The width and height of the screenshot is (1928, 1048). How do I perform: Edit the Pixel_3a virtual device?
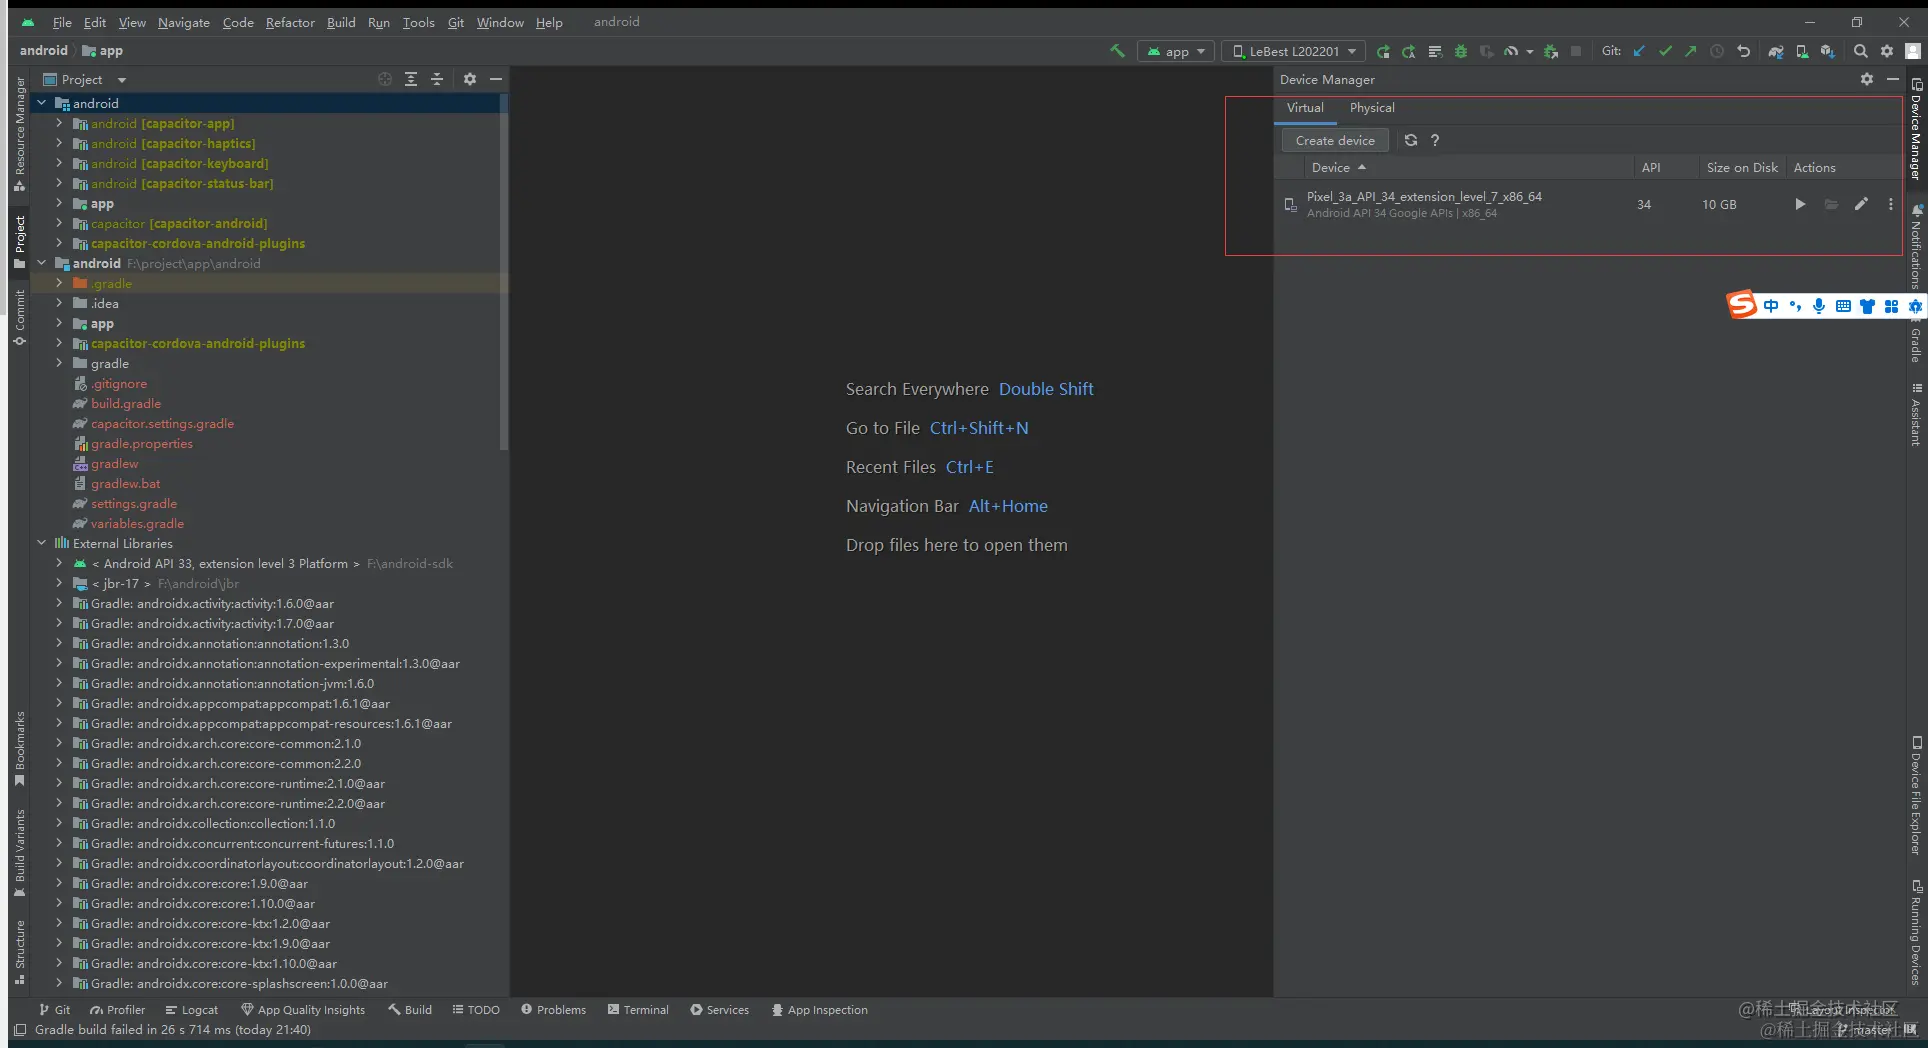pyautogui.click(x=1861, y=204)
